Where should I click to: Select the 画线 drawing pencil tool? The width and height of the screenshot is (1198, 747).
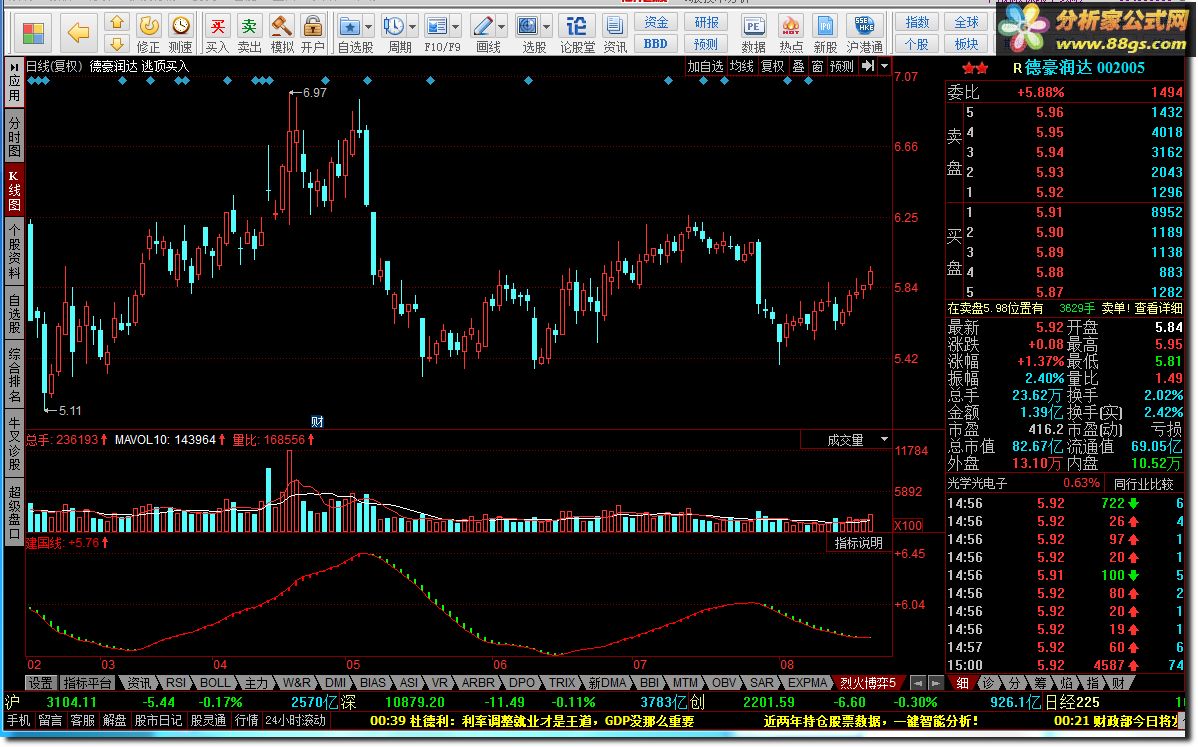pyautogui.click(x=483, y=35)
